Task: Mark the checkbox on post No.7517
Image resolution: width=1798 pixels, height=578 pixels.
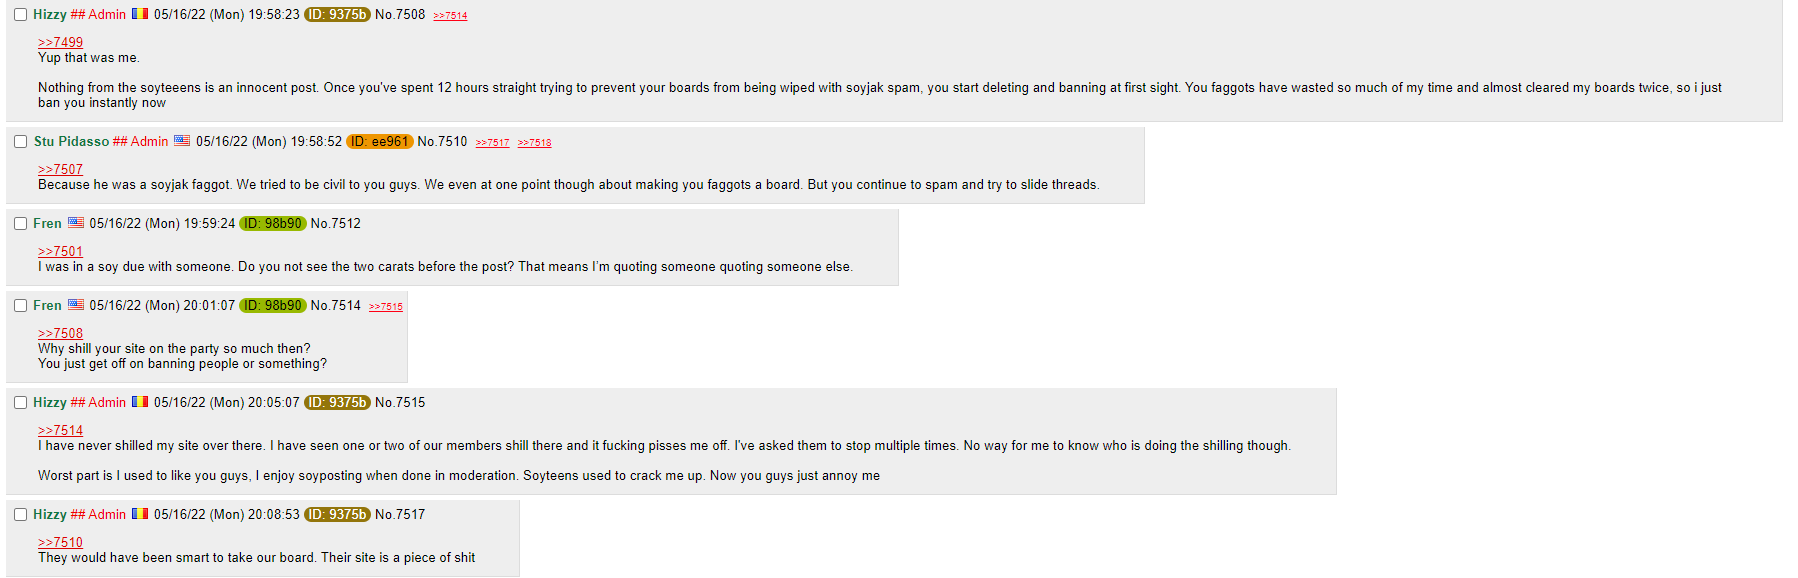Action: (x=20, y=515)
